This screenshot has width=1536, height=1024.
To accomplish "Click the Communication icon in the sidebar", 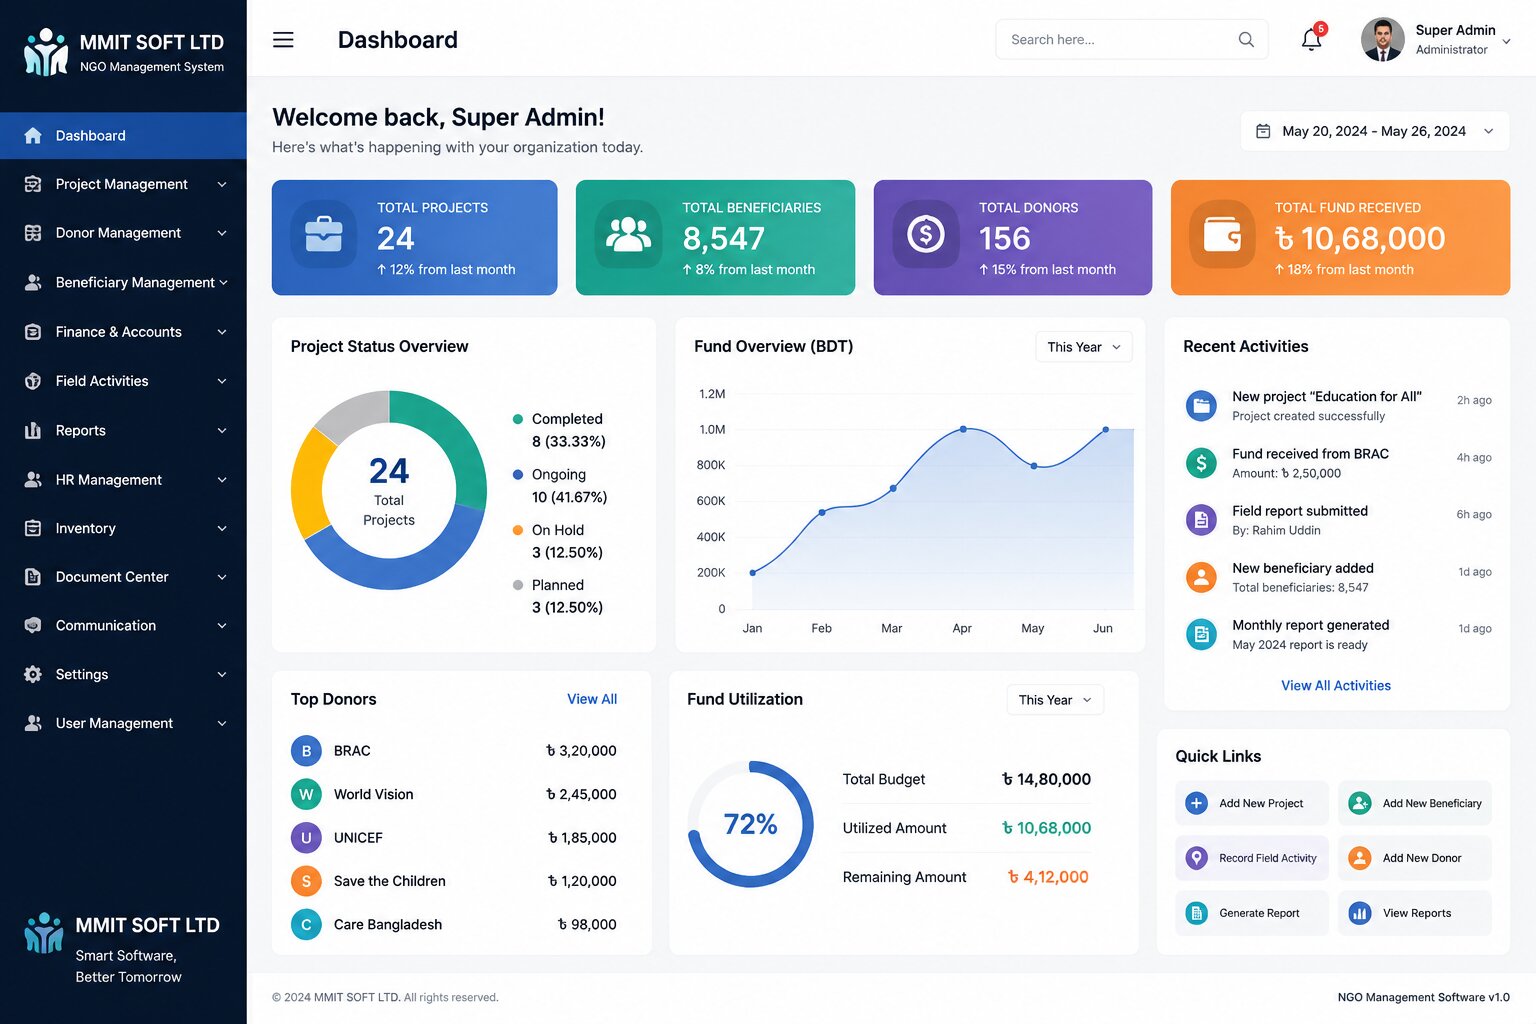I will tap(33, 625).
